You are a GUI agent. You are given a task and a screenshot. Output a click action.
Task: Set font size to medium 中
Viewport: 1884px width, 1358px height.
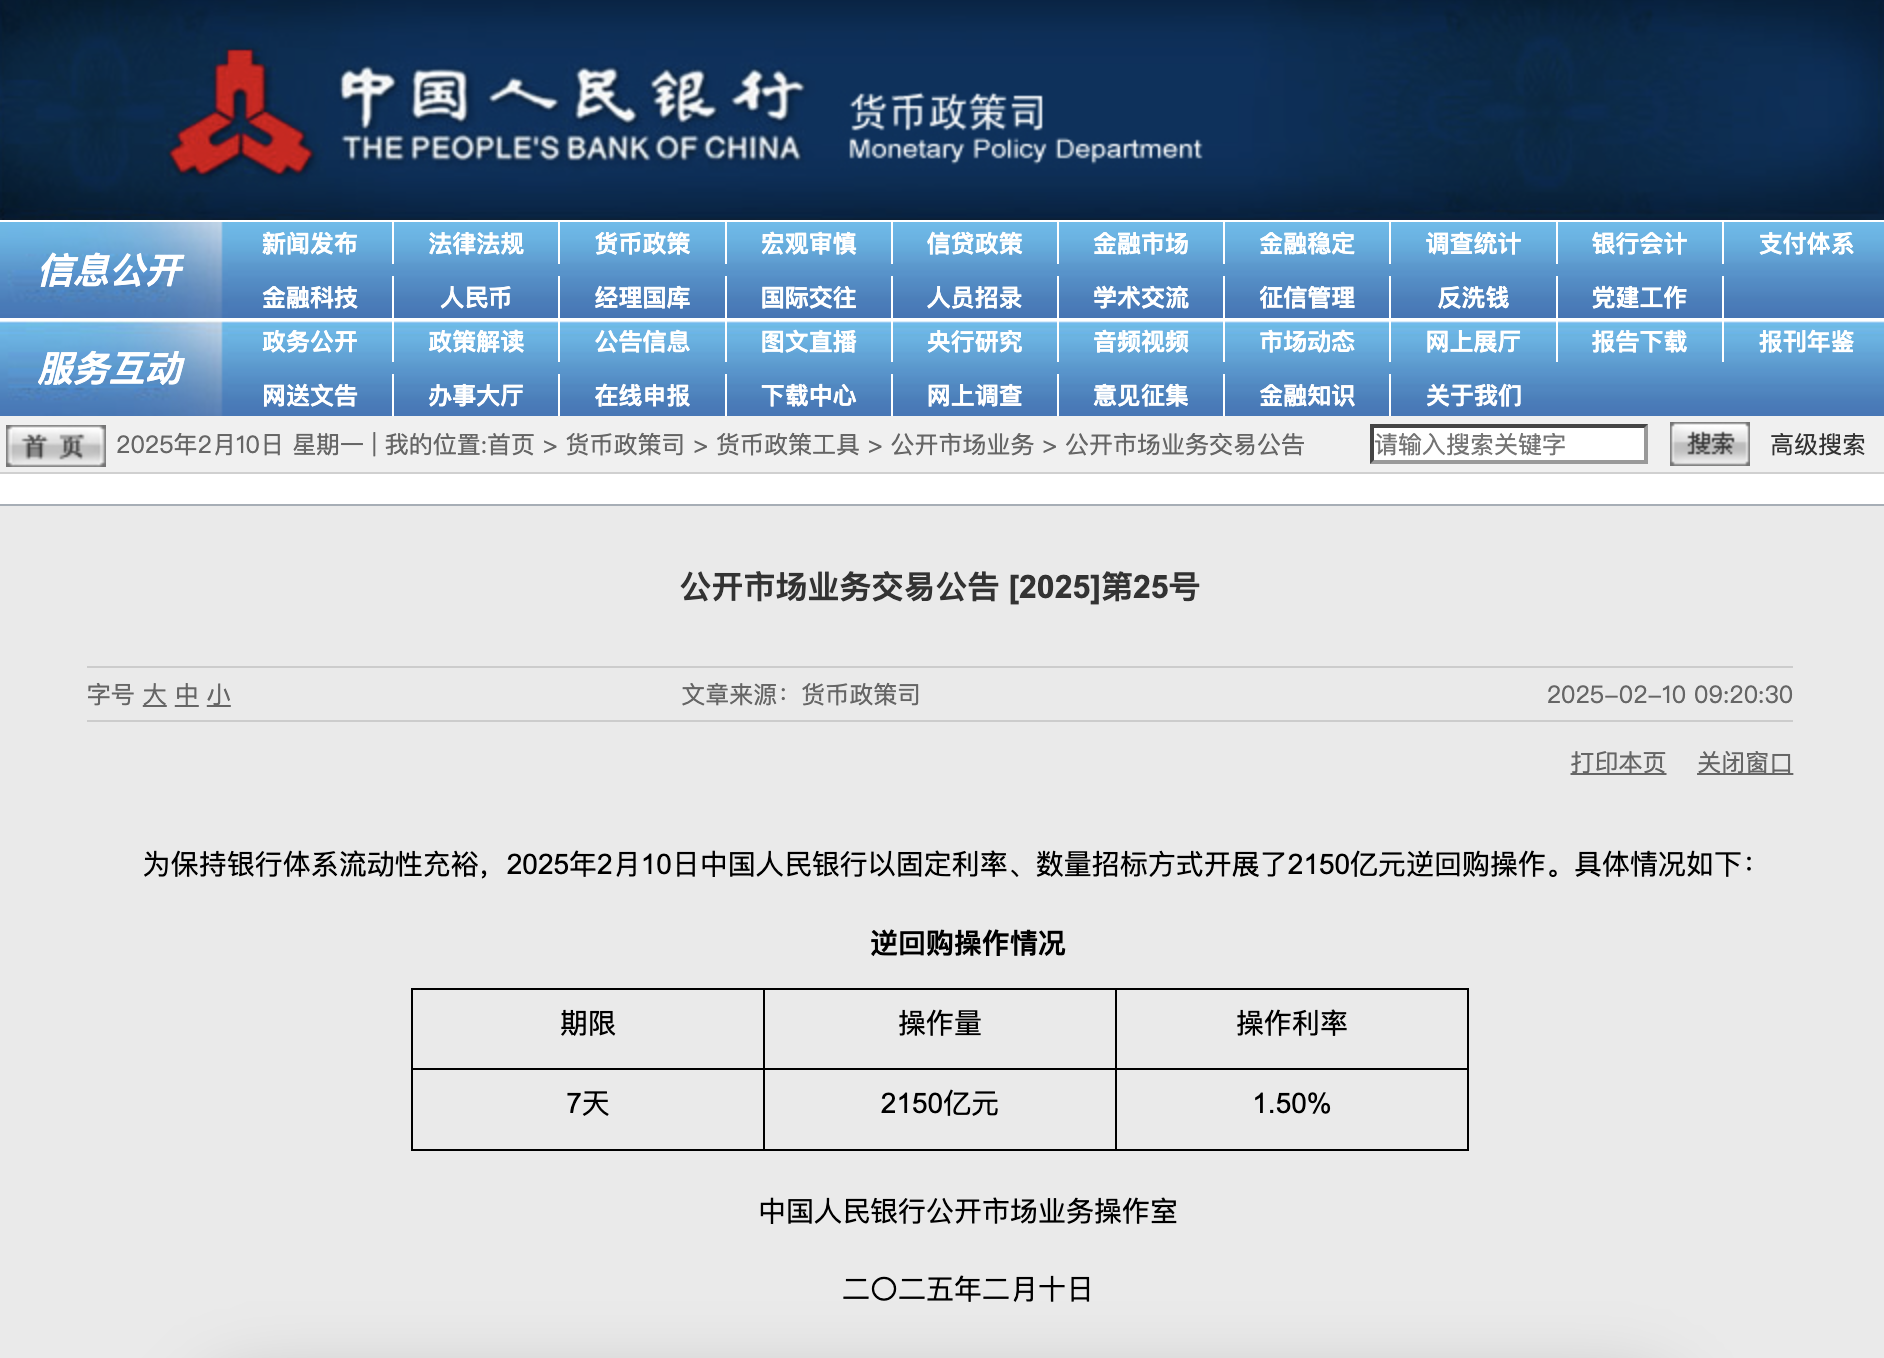[x=187, y=695]
